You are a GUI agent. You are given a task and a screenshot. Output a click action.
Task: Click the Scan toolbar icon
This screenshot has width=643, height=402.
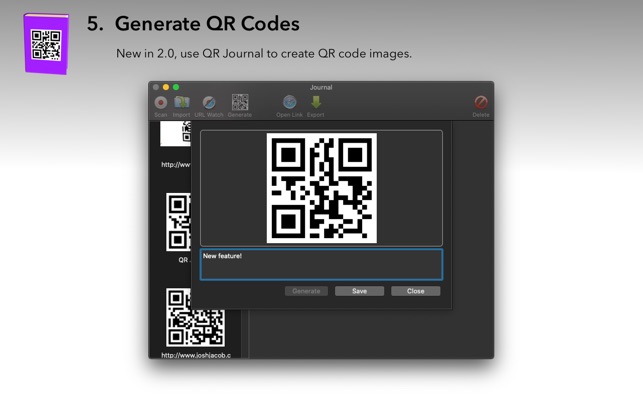point(160,103)
